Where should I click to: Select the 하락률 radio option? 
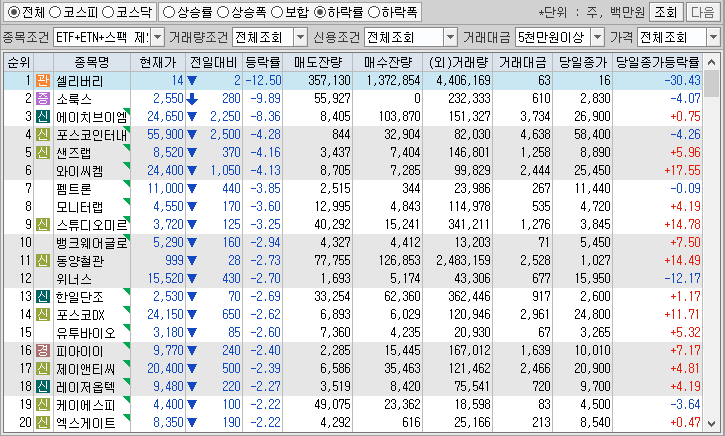point(319,12)
